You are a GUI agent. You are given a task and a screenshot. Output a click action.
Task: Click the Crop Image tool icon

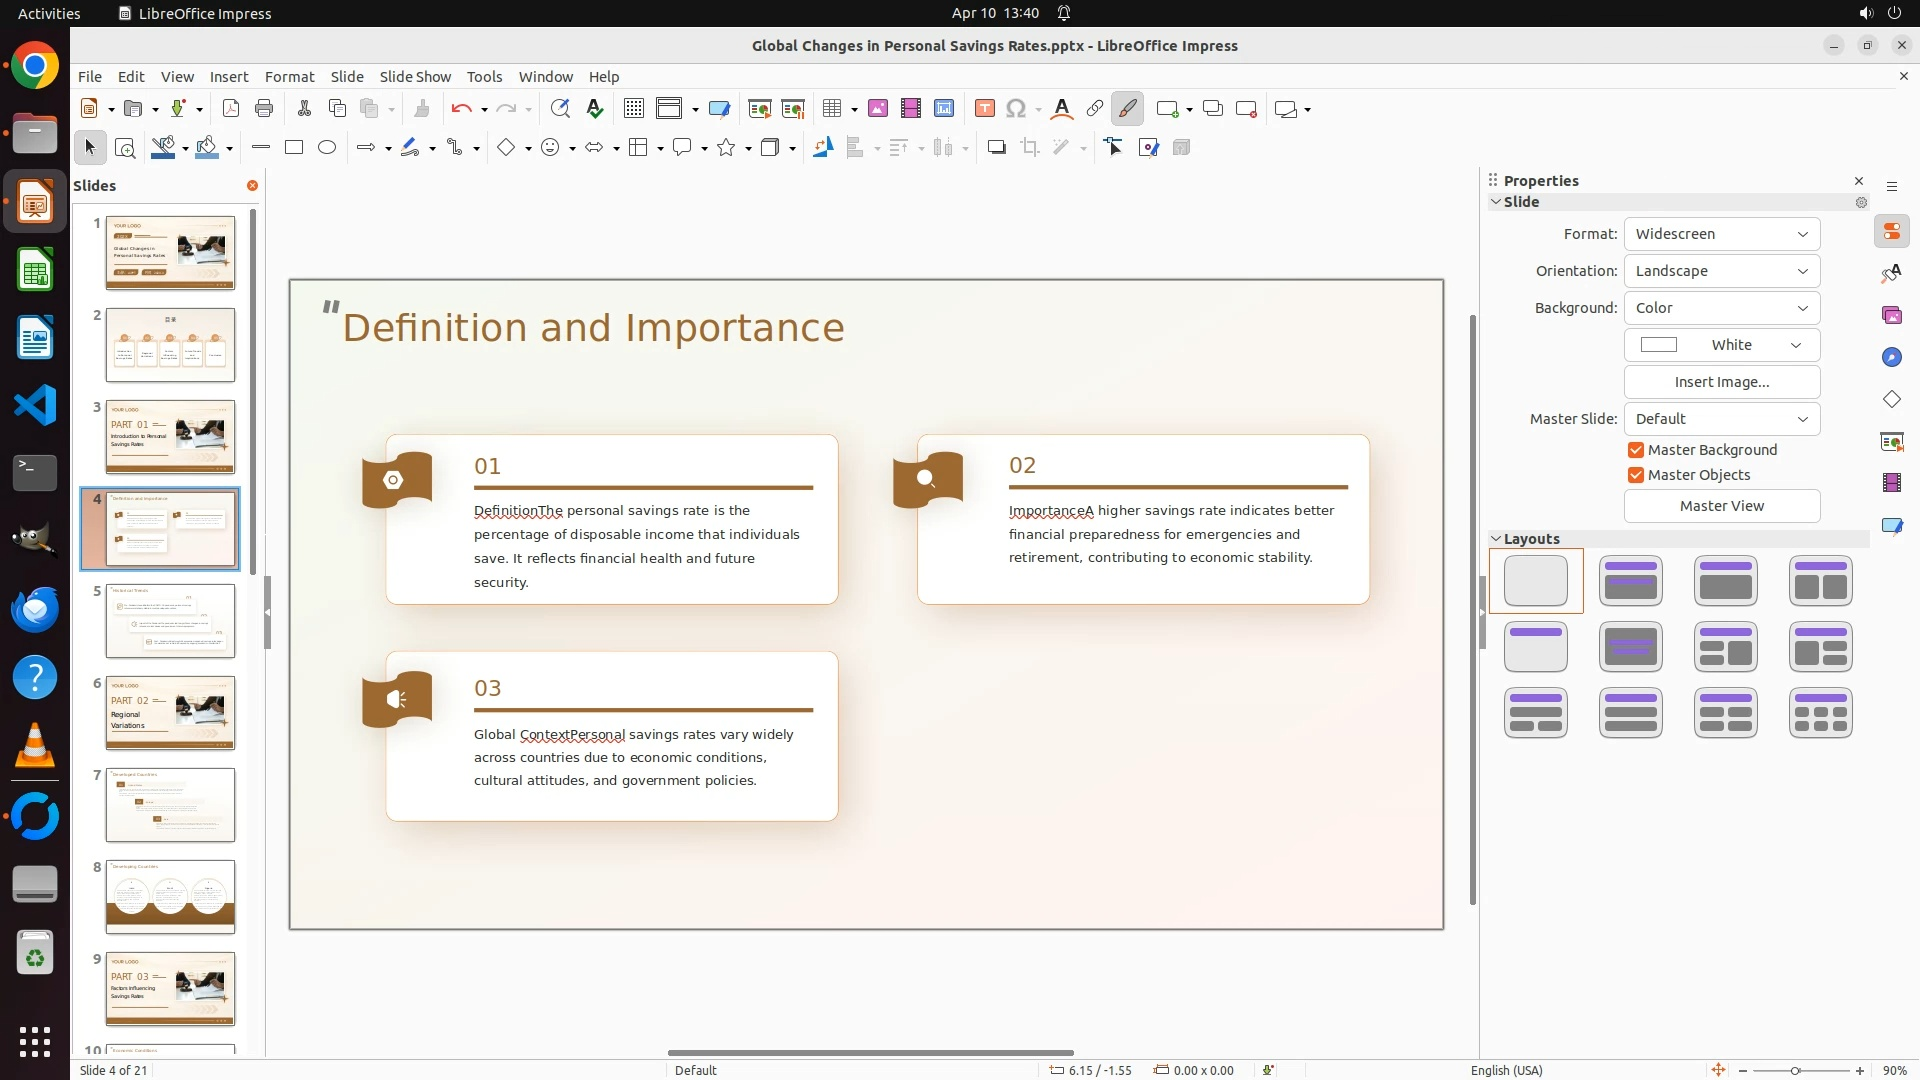tap(1029, 148)
